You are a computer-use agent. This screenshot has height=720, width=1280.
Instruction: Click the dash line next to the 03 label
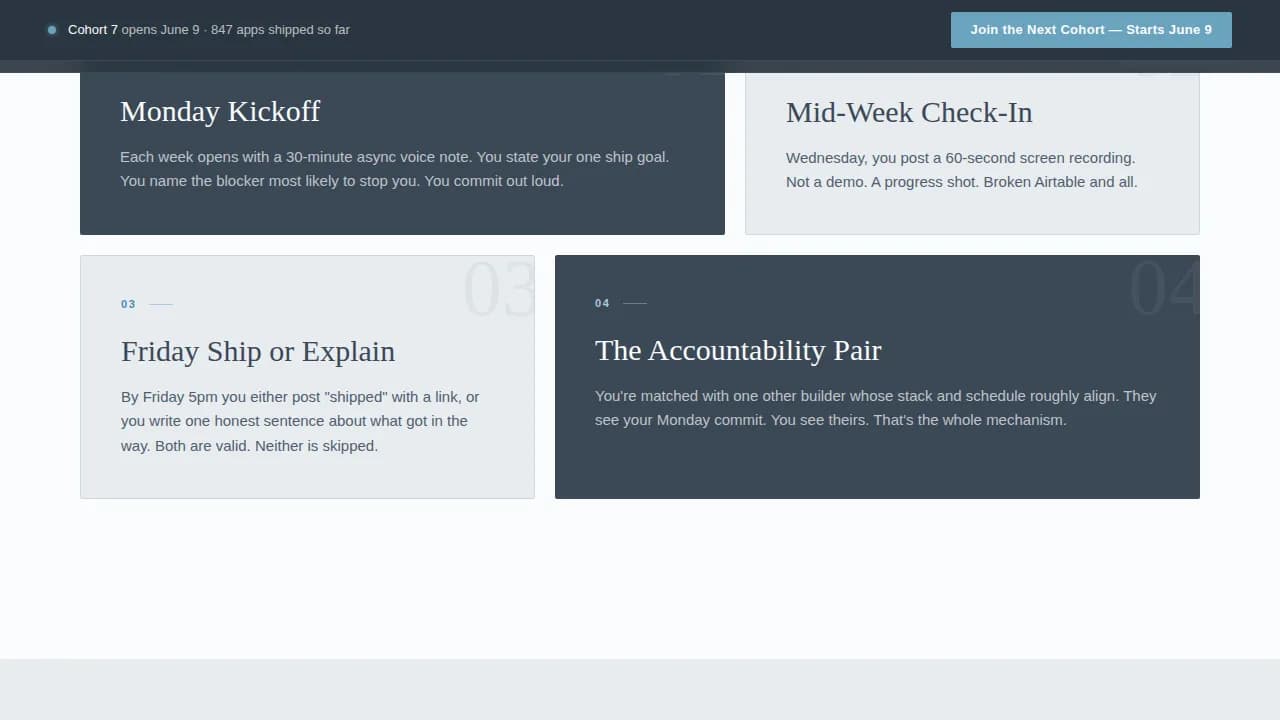click(x=158, y=304)
